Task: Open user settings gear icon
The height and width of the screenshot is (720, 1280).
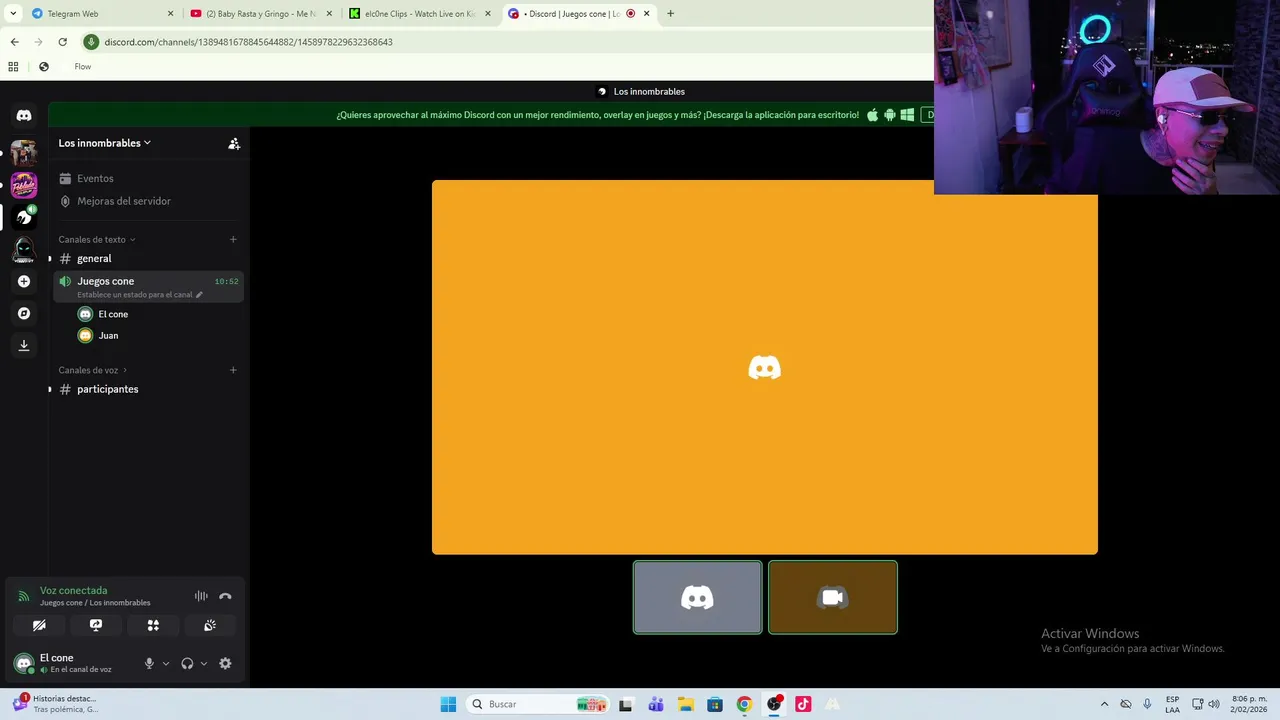Action: click(x=225, y=663)
